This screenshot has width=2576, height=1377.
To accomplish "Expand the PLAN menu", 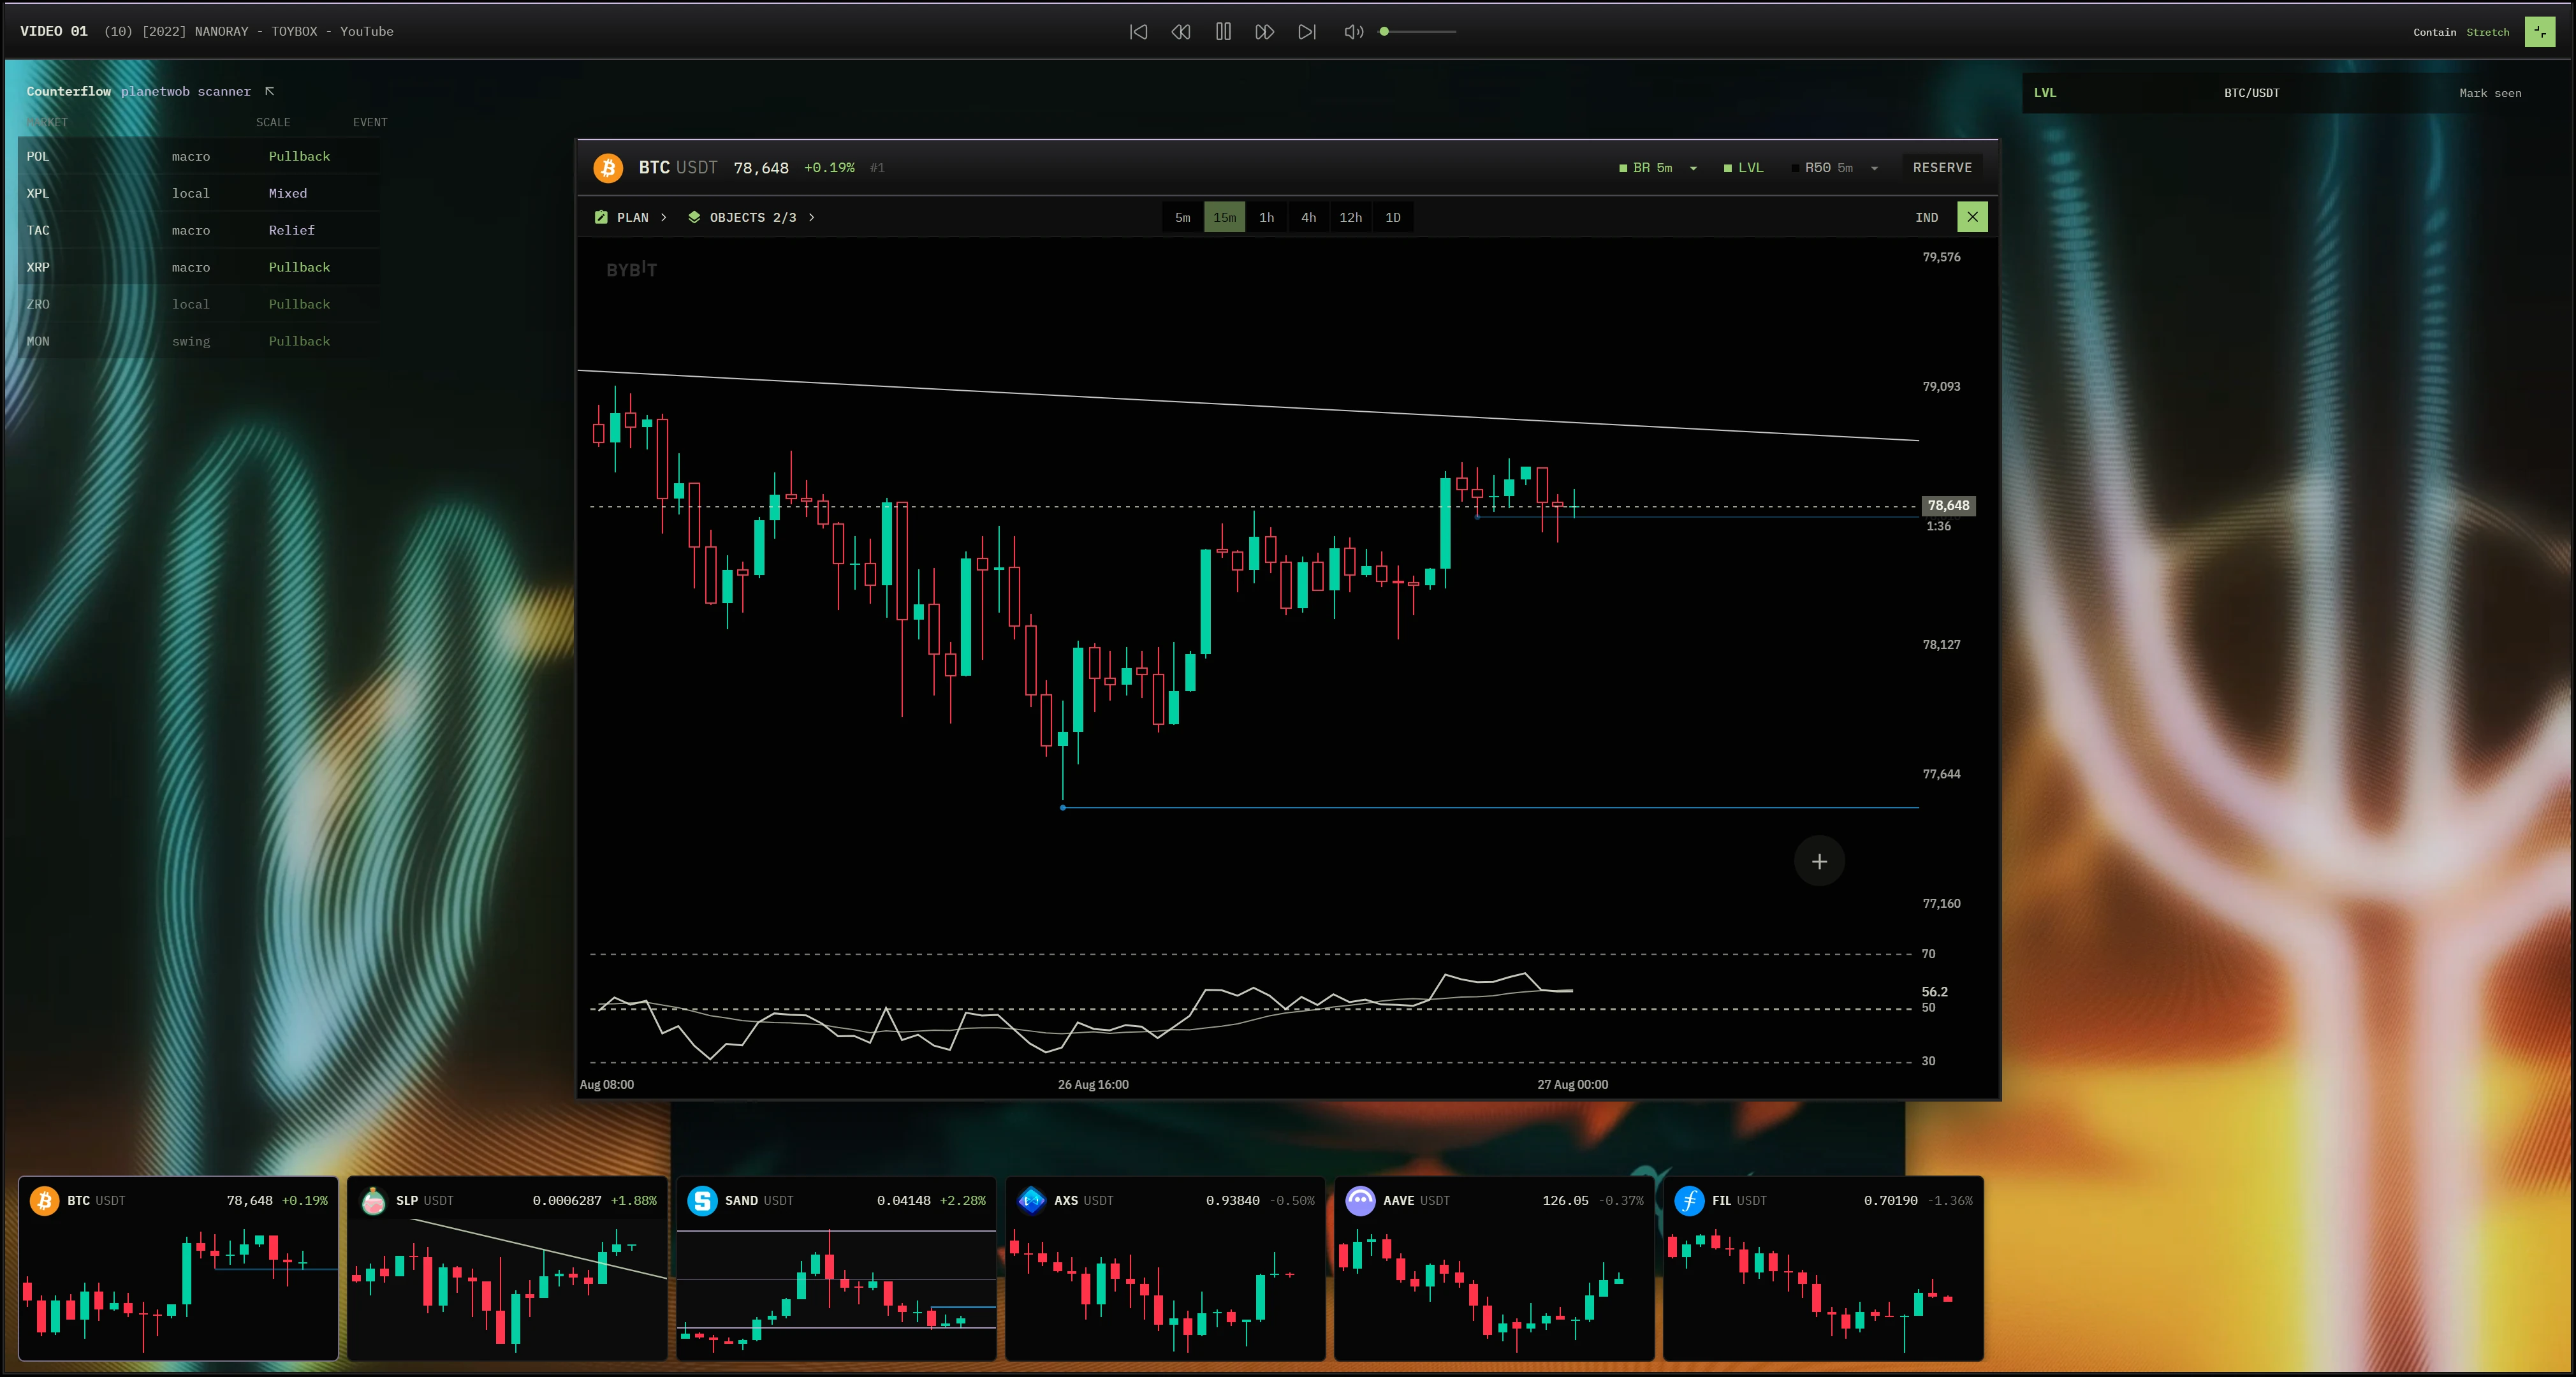I will 631,217.
